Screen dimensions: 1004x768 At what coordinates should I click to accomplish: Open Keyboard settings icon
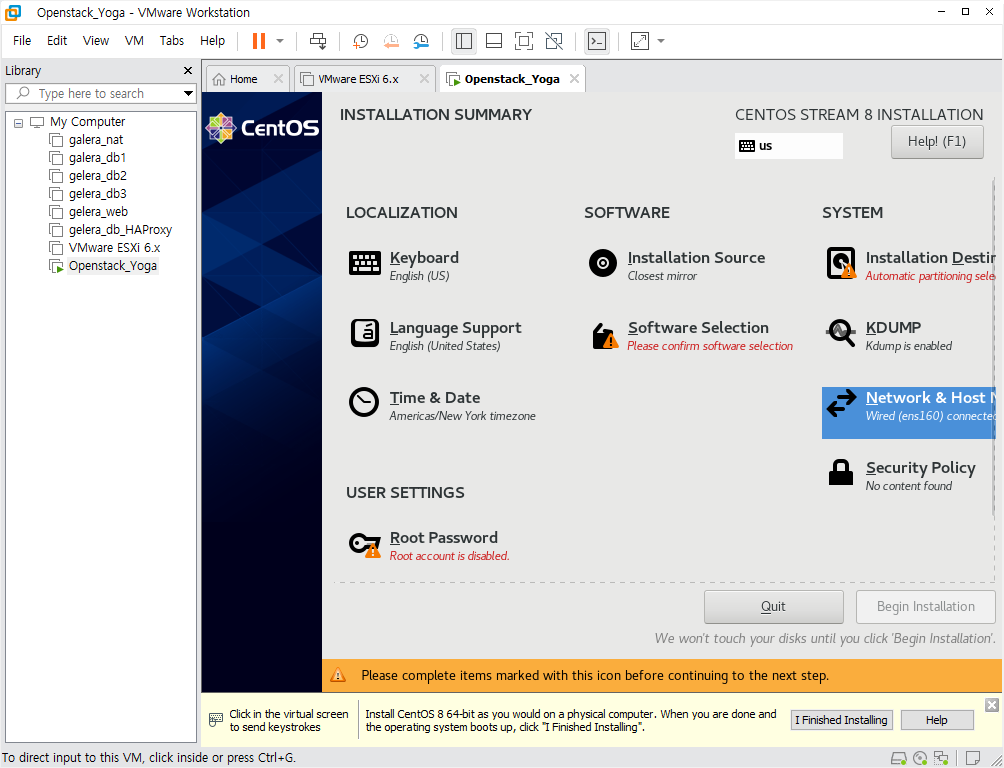tap(364, 263)
